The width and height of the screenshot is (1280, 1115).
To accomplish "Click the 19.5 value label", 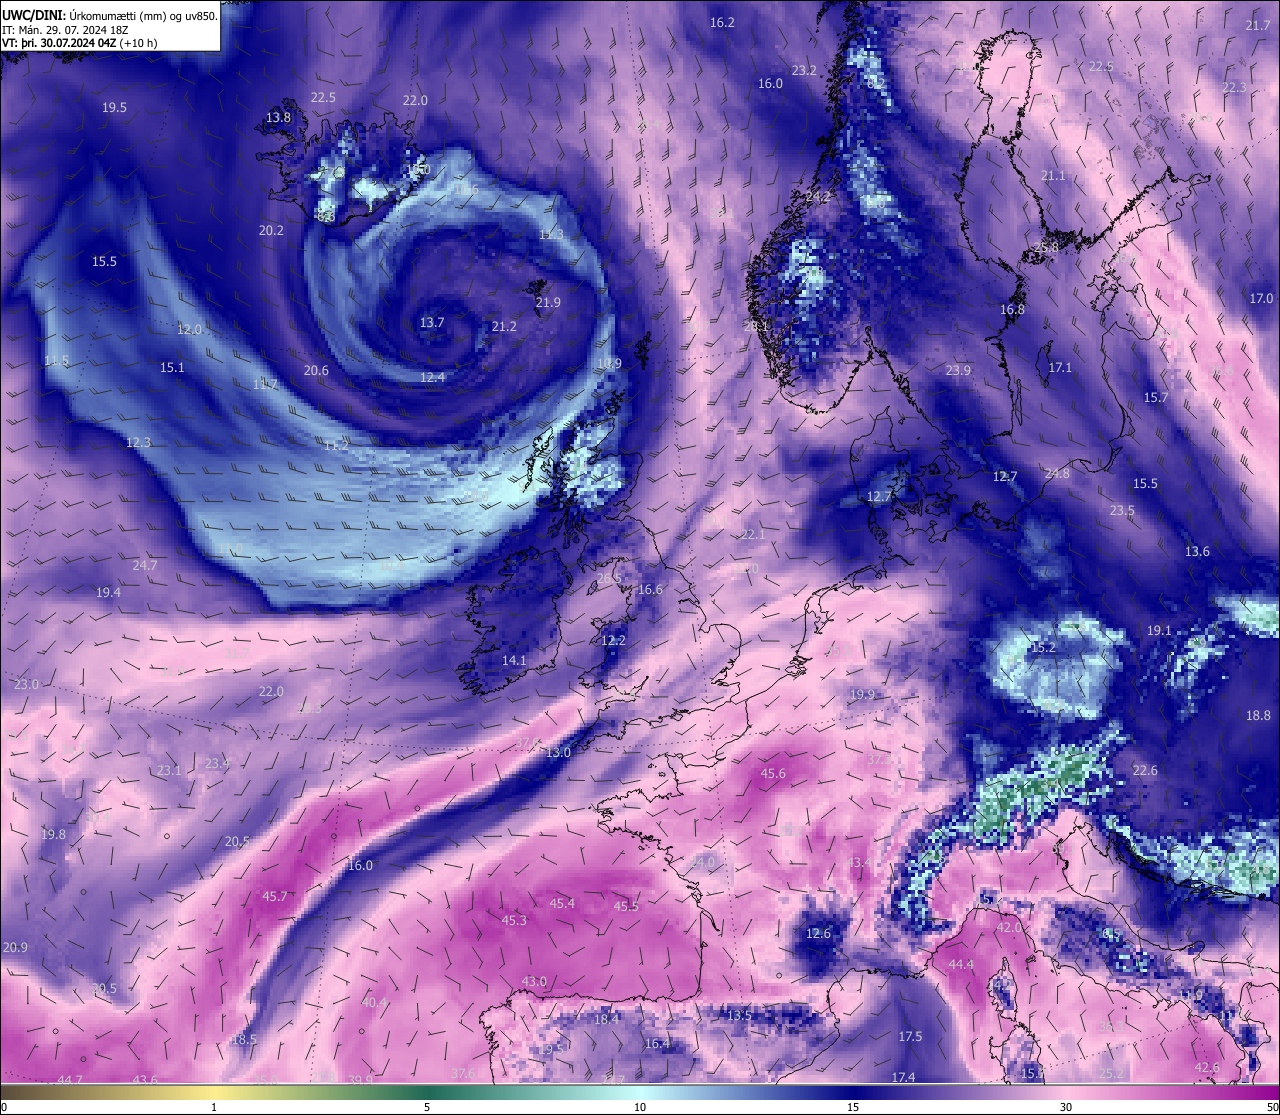I will point(114,107).
